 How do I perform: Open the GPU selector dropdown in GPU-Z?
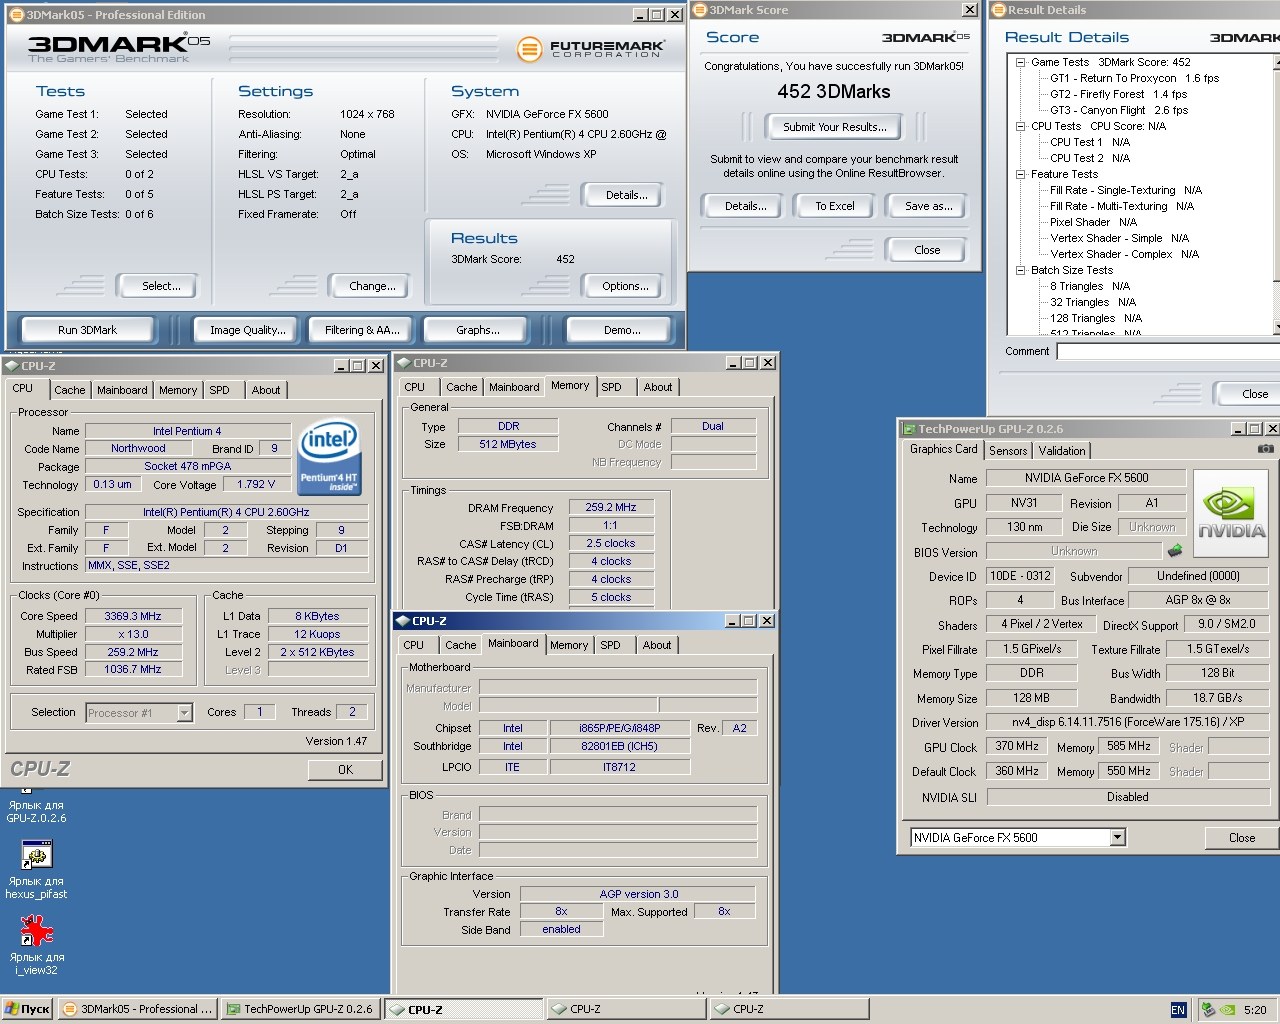[1117, 838]
